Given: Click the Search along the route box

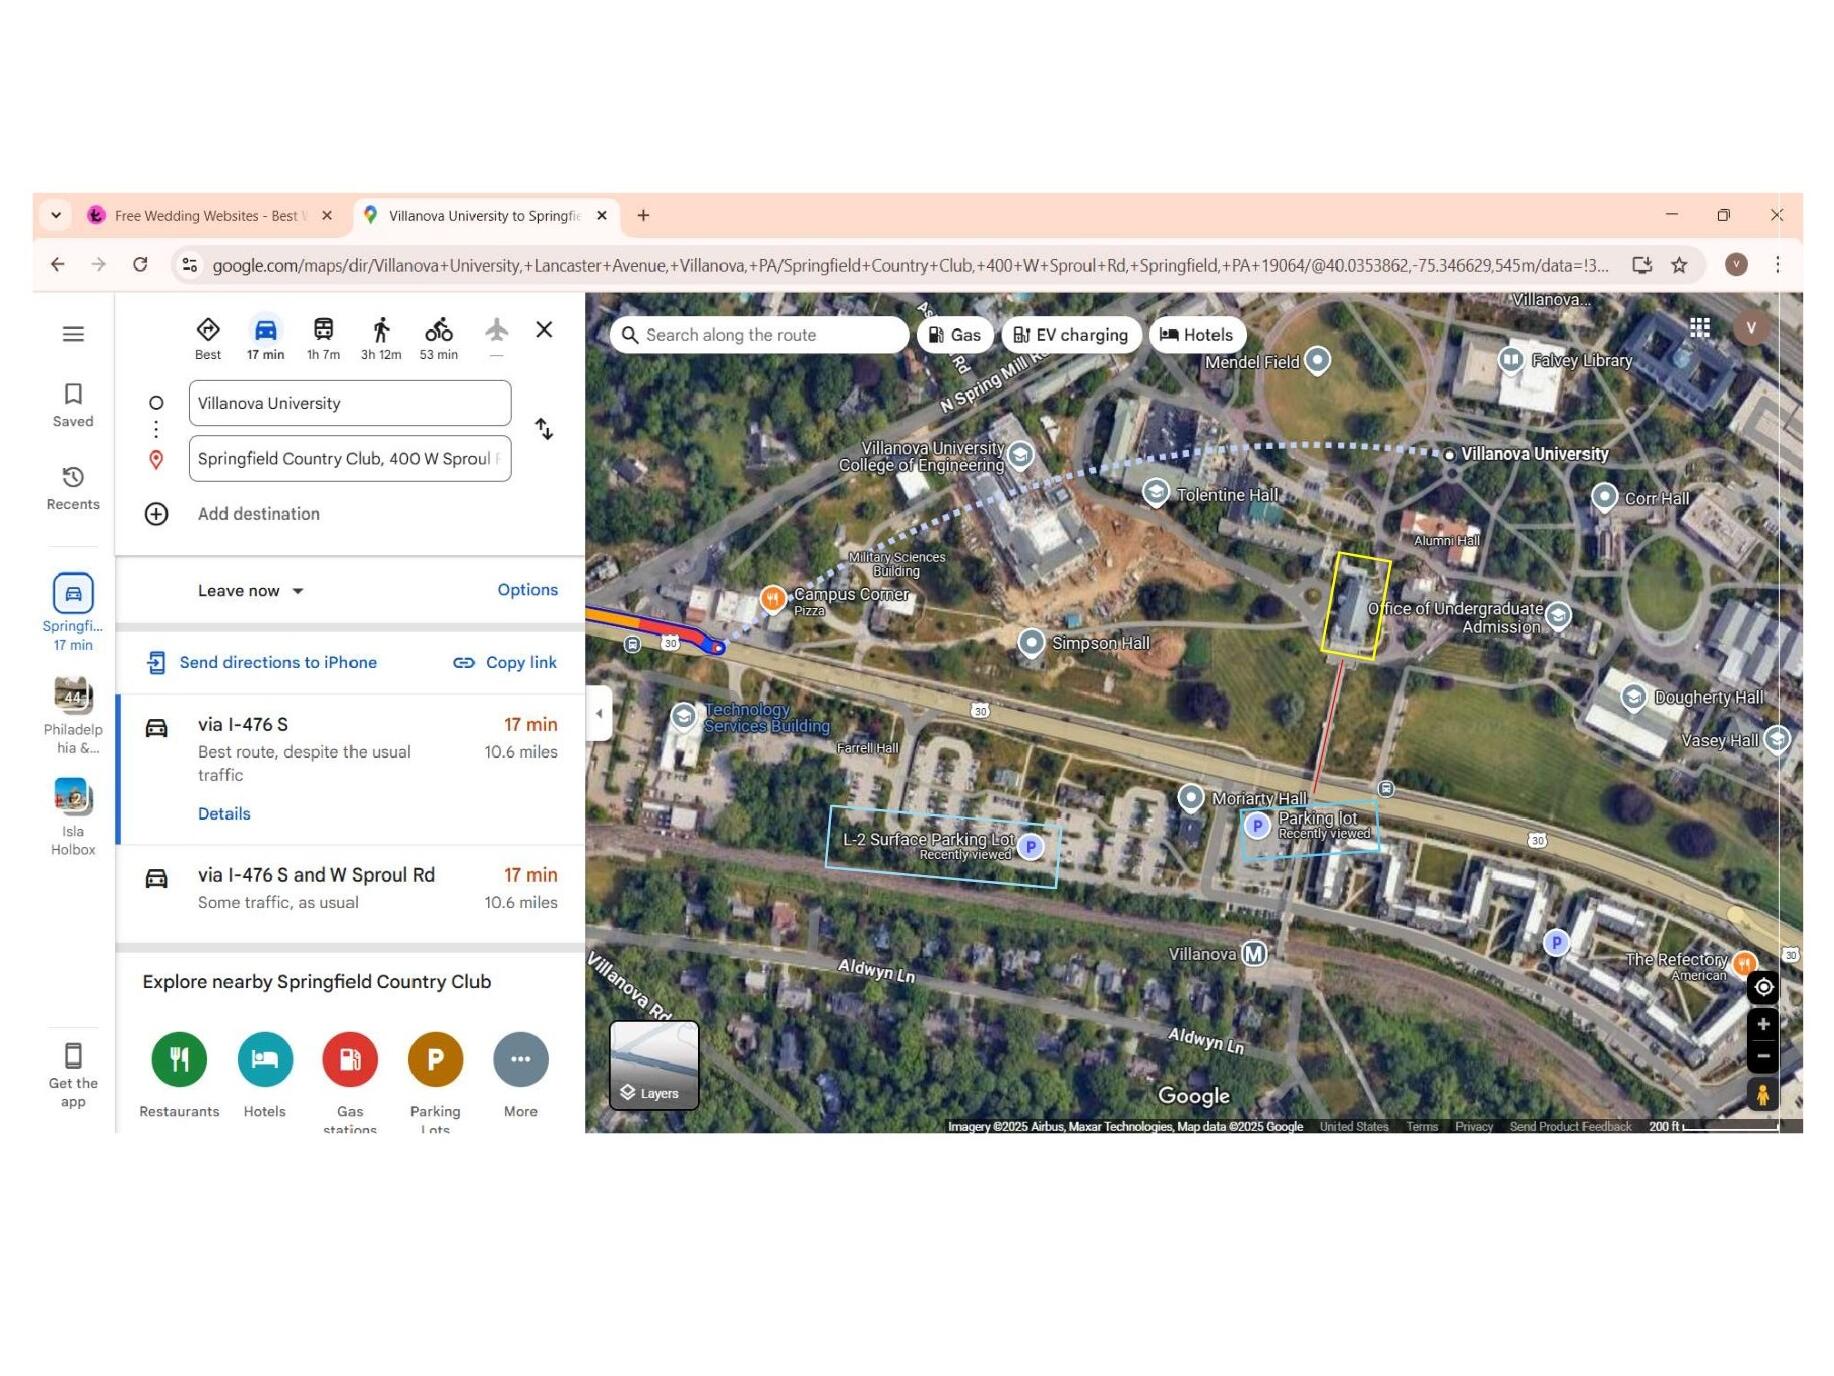Looking at the screenshot, I should 759,335.
